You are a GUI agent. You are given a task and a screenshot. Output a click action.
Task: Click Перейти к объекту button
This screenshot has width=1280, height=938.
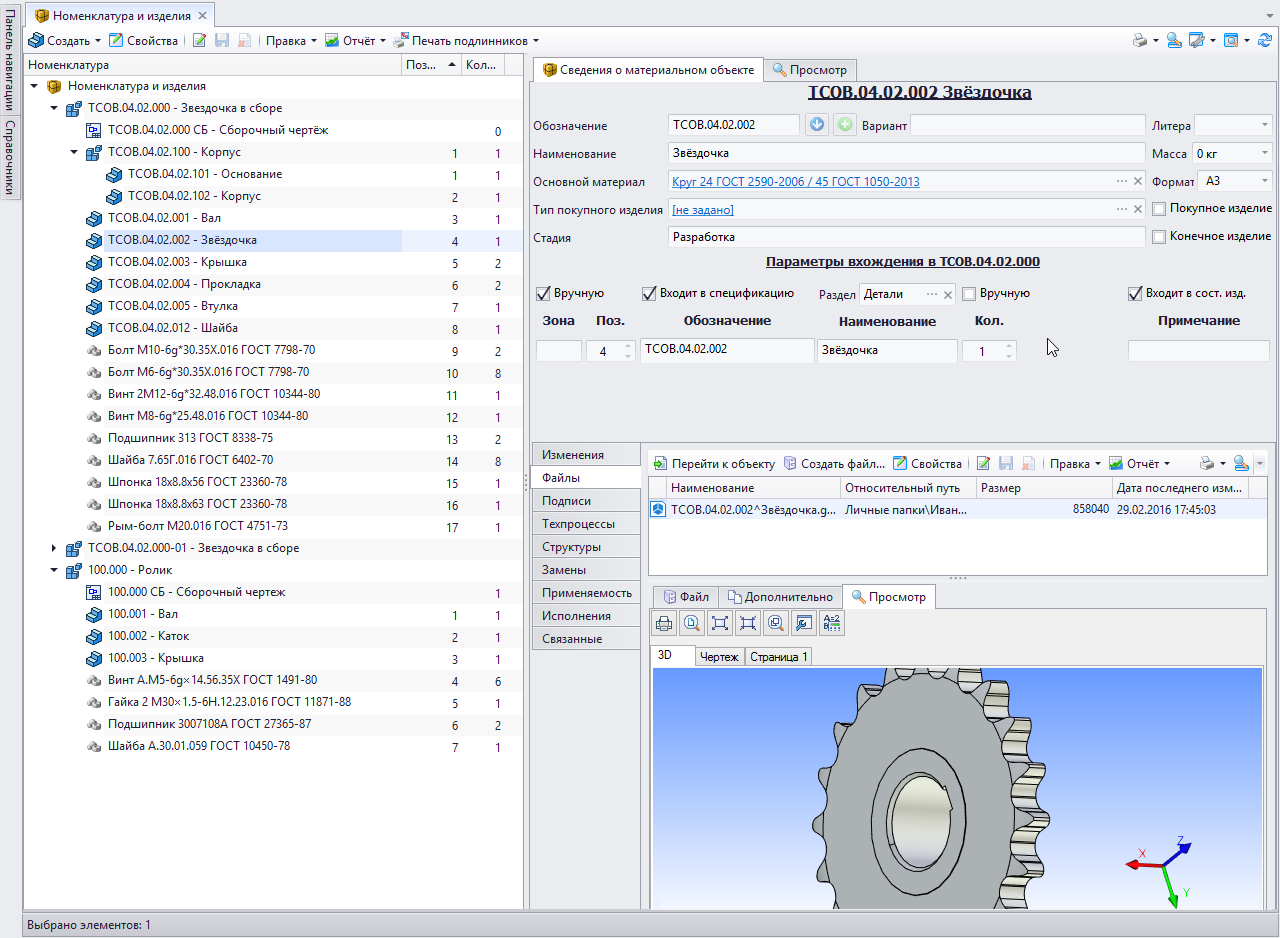coord(713,464)
